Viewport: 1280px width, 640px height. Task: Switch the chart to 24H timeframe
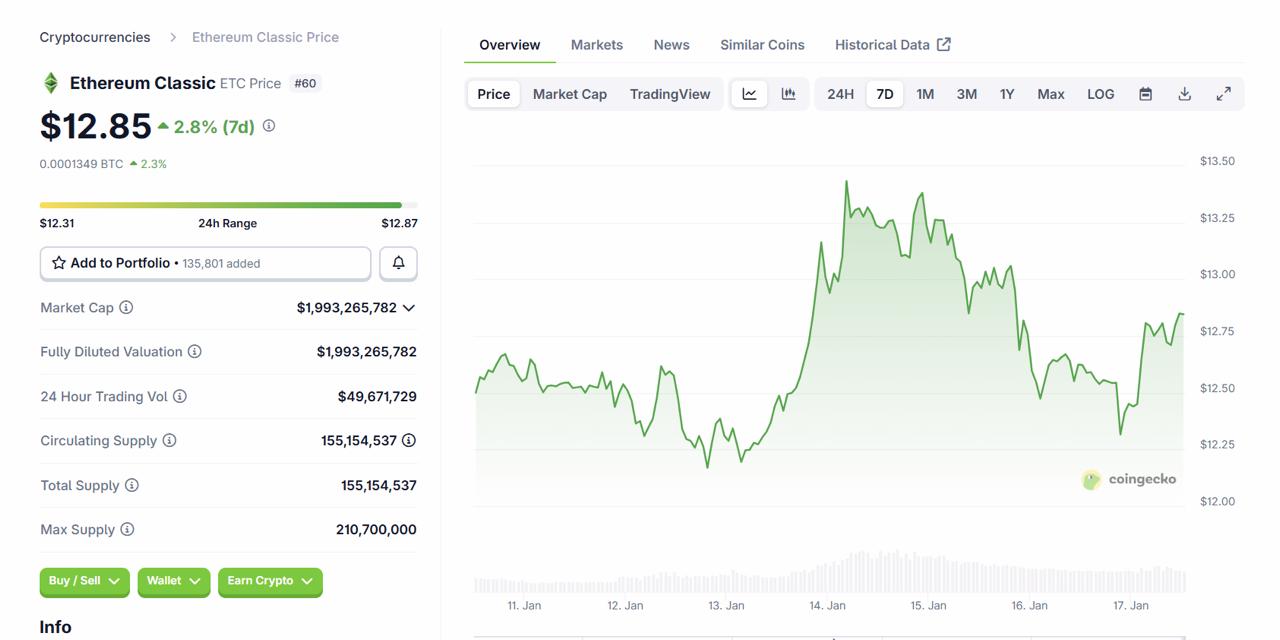[x=839, y=93]
